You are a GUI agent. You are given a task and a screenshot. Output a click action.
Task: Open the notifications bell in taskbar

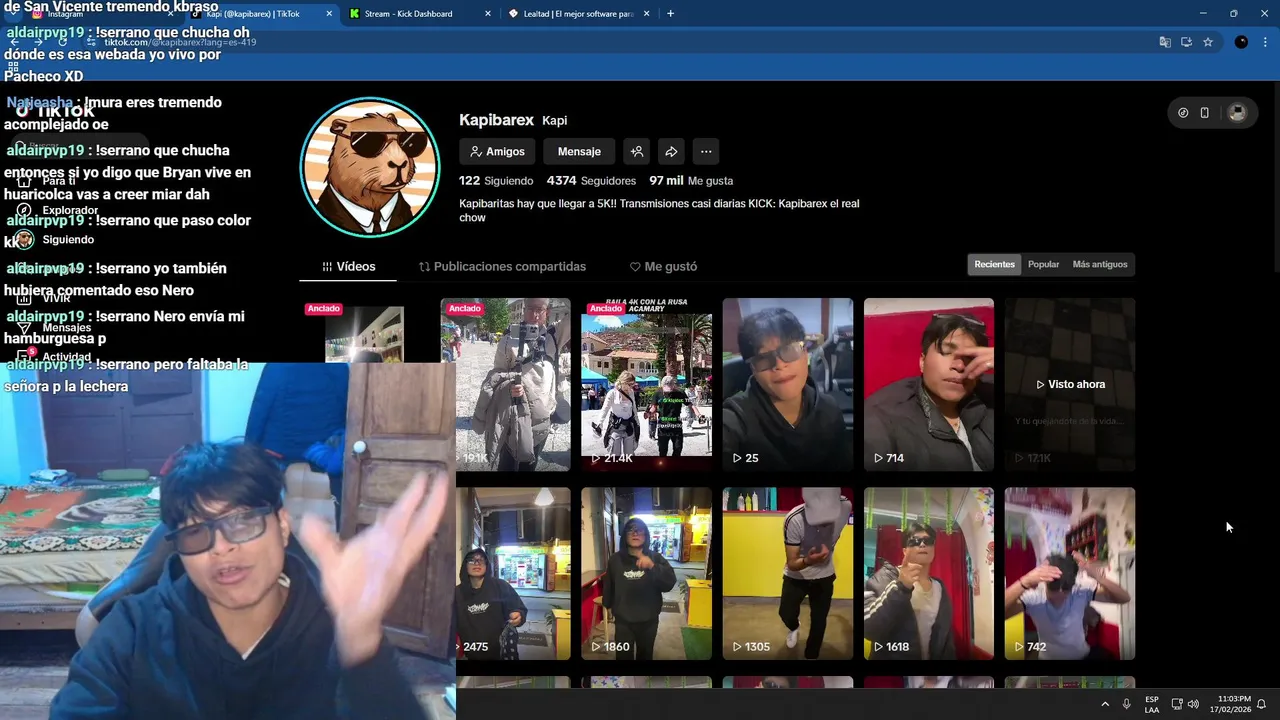click(1262, 704)
